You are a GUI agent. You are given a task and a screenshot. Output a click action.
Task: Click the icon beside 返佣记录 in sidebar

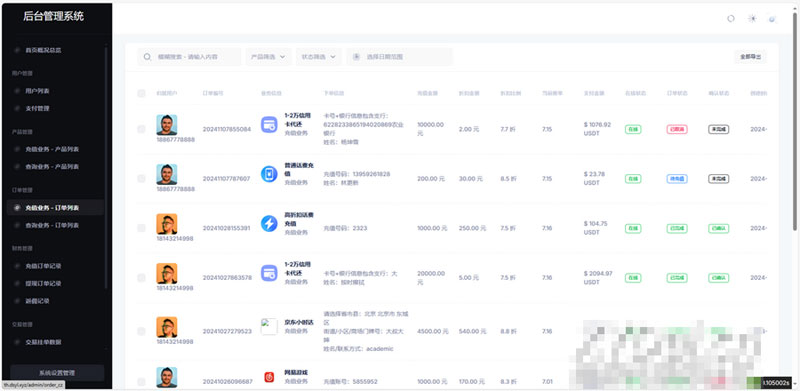[17, 301]
